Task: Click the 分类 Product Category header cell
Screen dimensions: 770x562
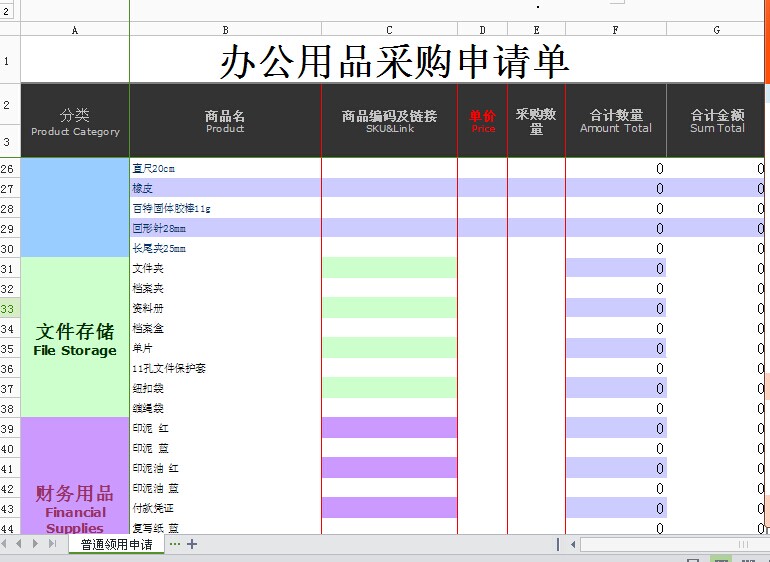Action: click(75, 121)
